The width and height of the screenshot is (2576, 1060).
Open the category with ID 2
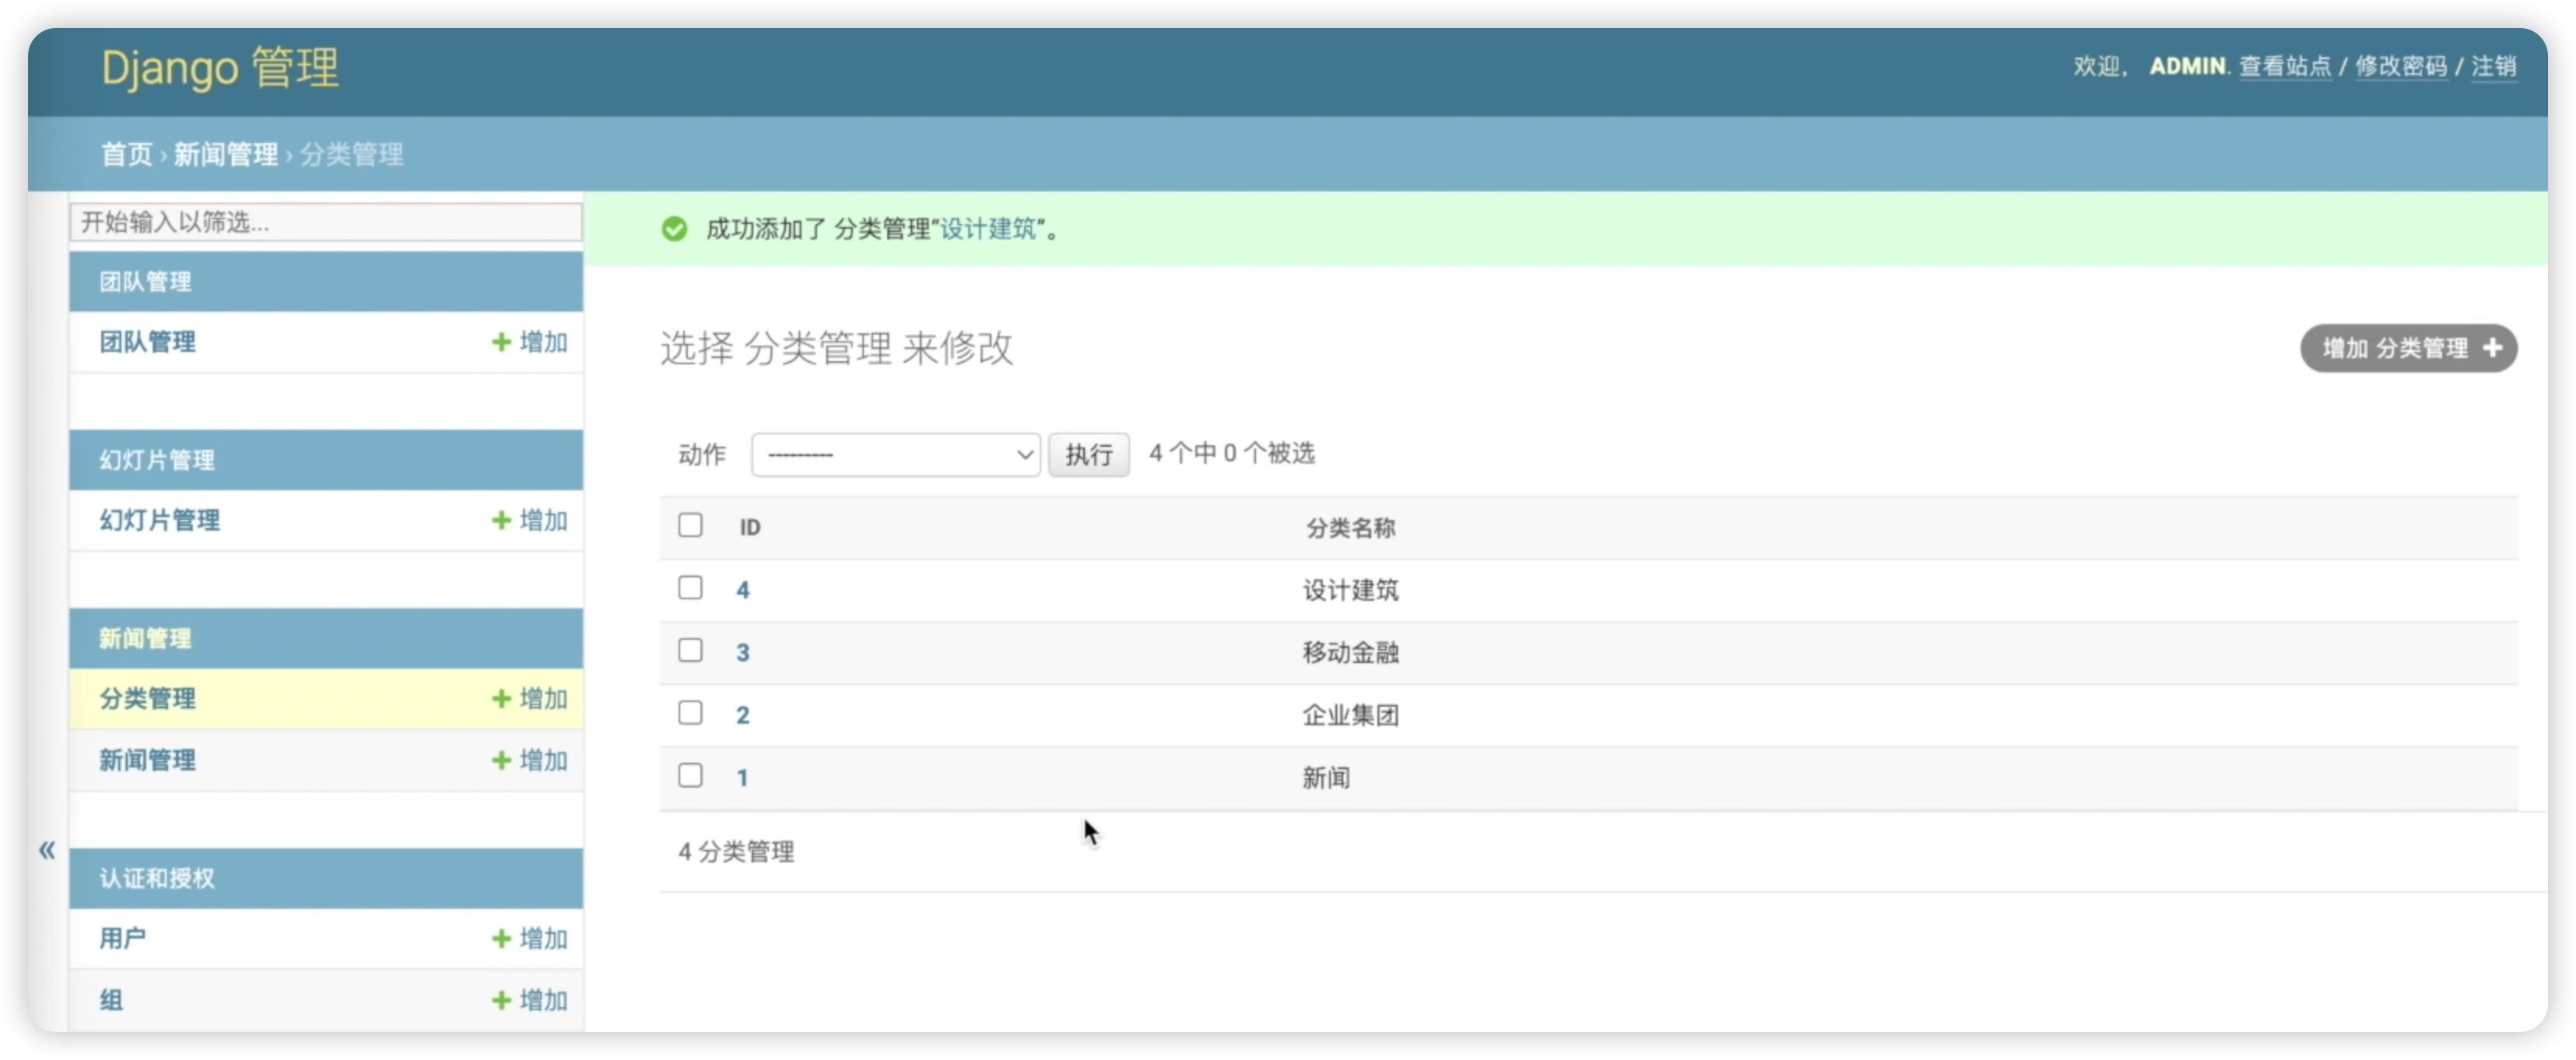(x=743, y=715)
